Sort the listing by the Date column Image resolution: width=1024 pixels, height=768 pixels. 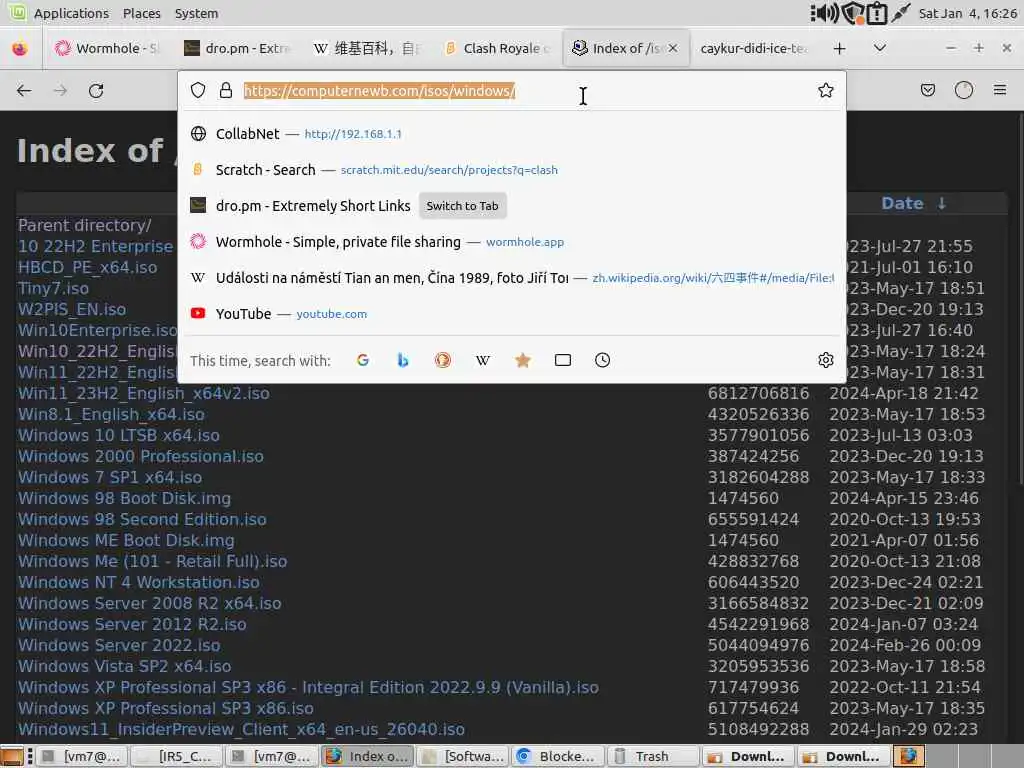tap(902, 203)
